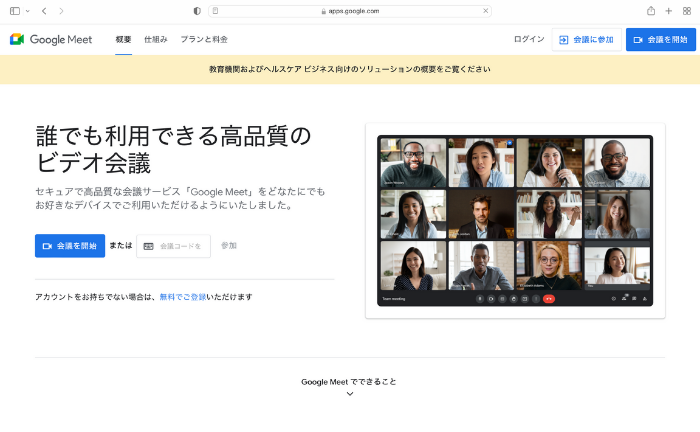This screenshot has height=432, width=700.
Task: Stop loading with the X in address bar
Action: (x=486, y=11)
